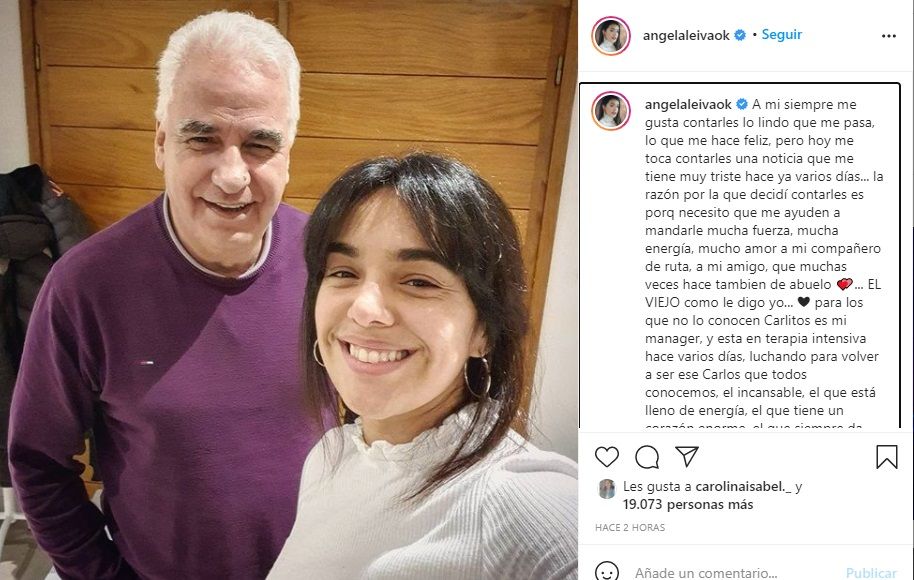The image size is (914, 580).
Task: Click angelaleivaok username in the caption
Action: [688, 104]
